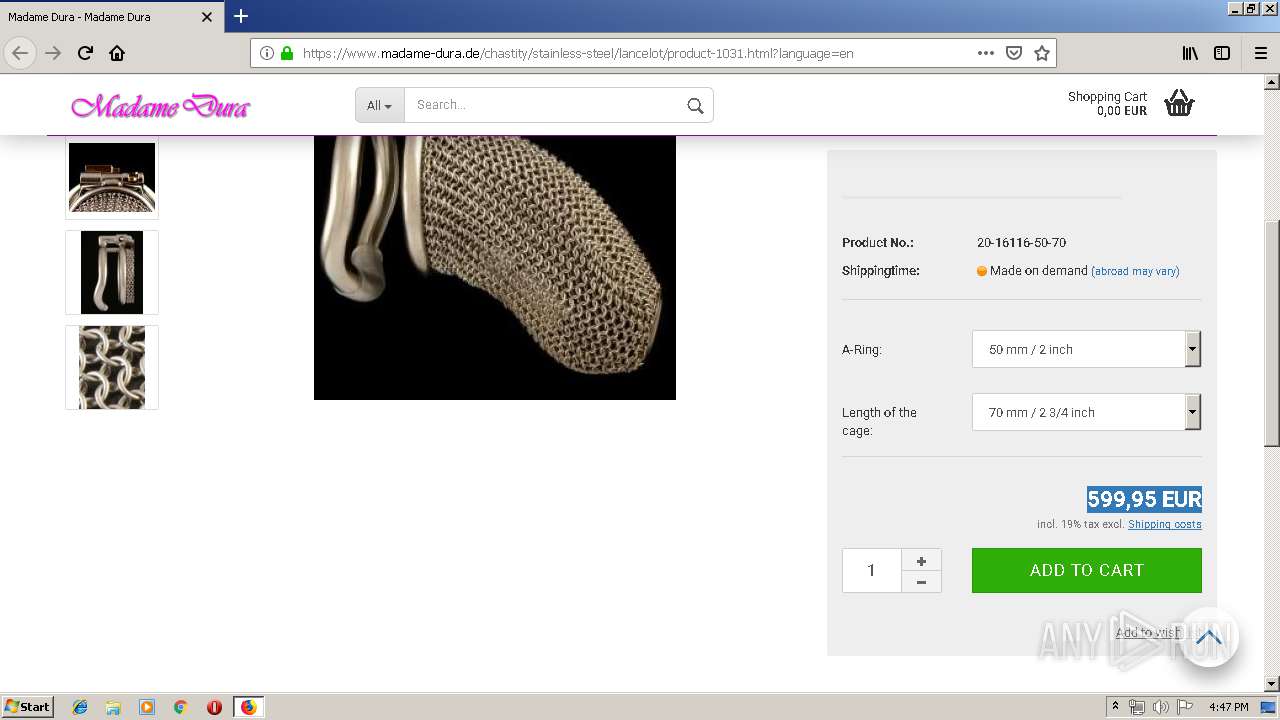Open the Shipping costs link
The height and width of the screenshot is (720, 1280).
coord(1165,524)
